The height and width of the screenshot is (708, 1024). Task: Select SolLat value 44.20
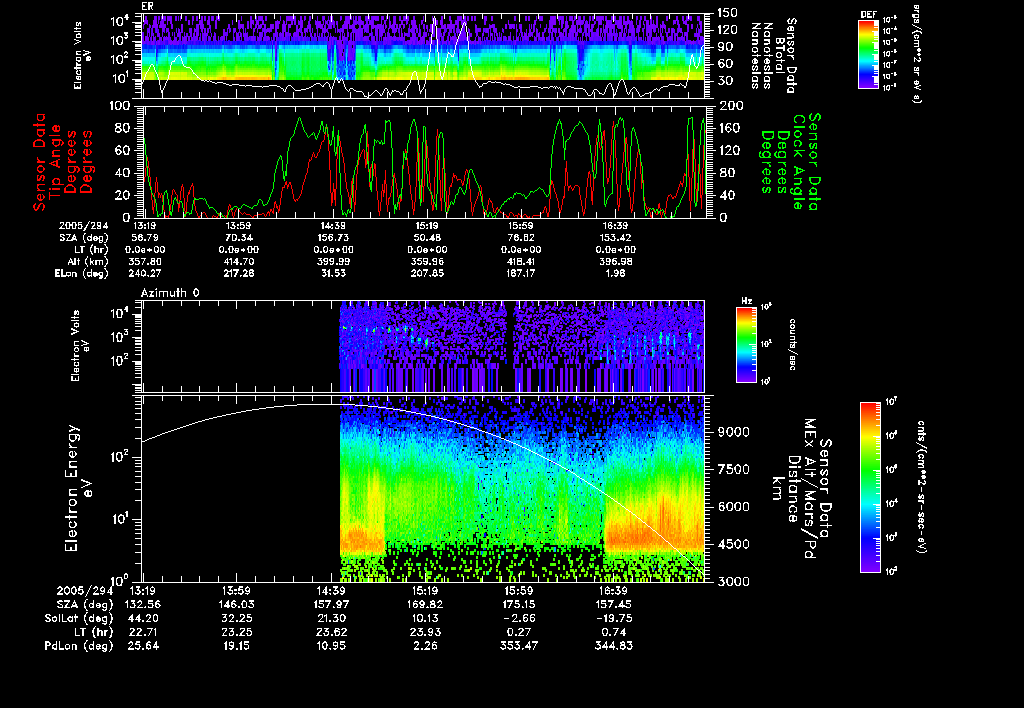pyautogui.click(x=143, y=618)
